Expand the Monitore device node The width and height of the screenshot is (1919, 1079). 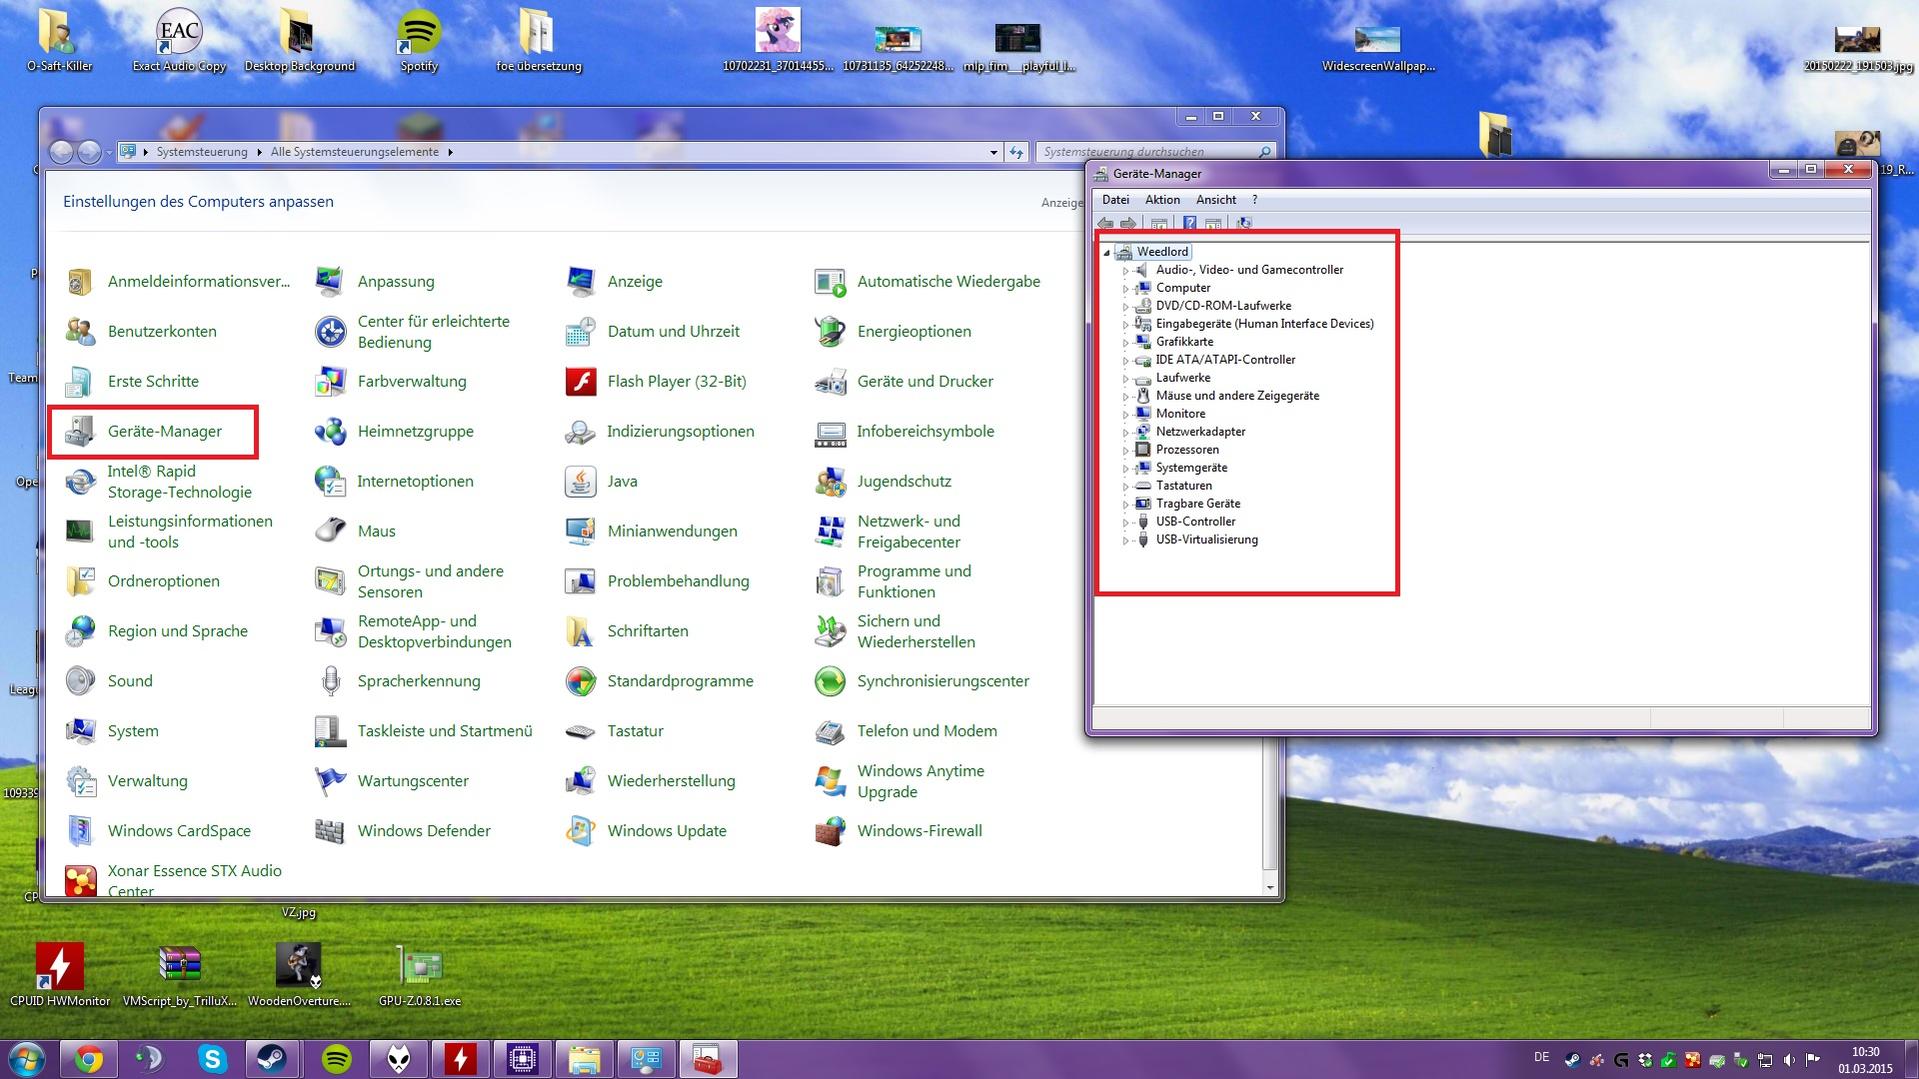(x=1126, y=414)
